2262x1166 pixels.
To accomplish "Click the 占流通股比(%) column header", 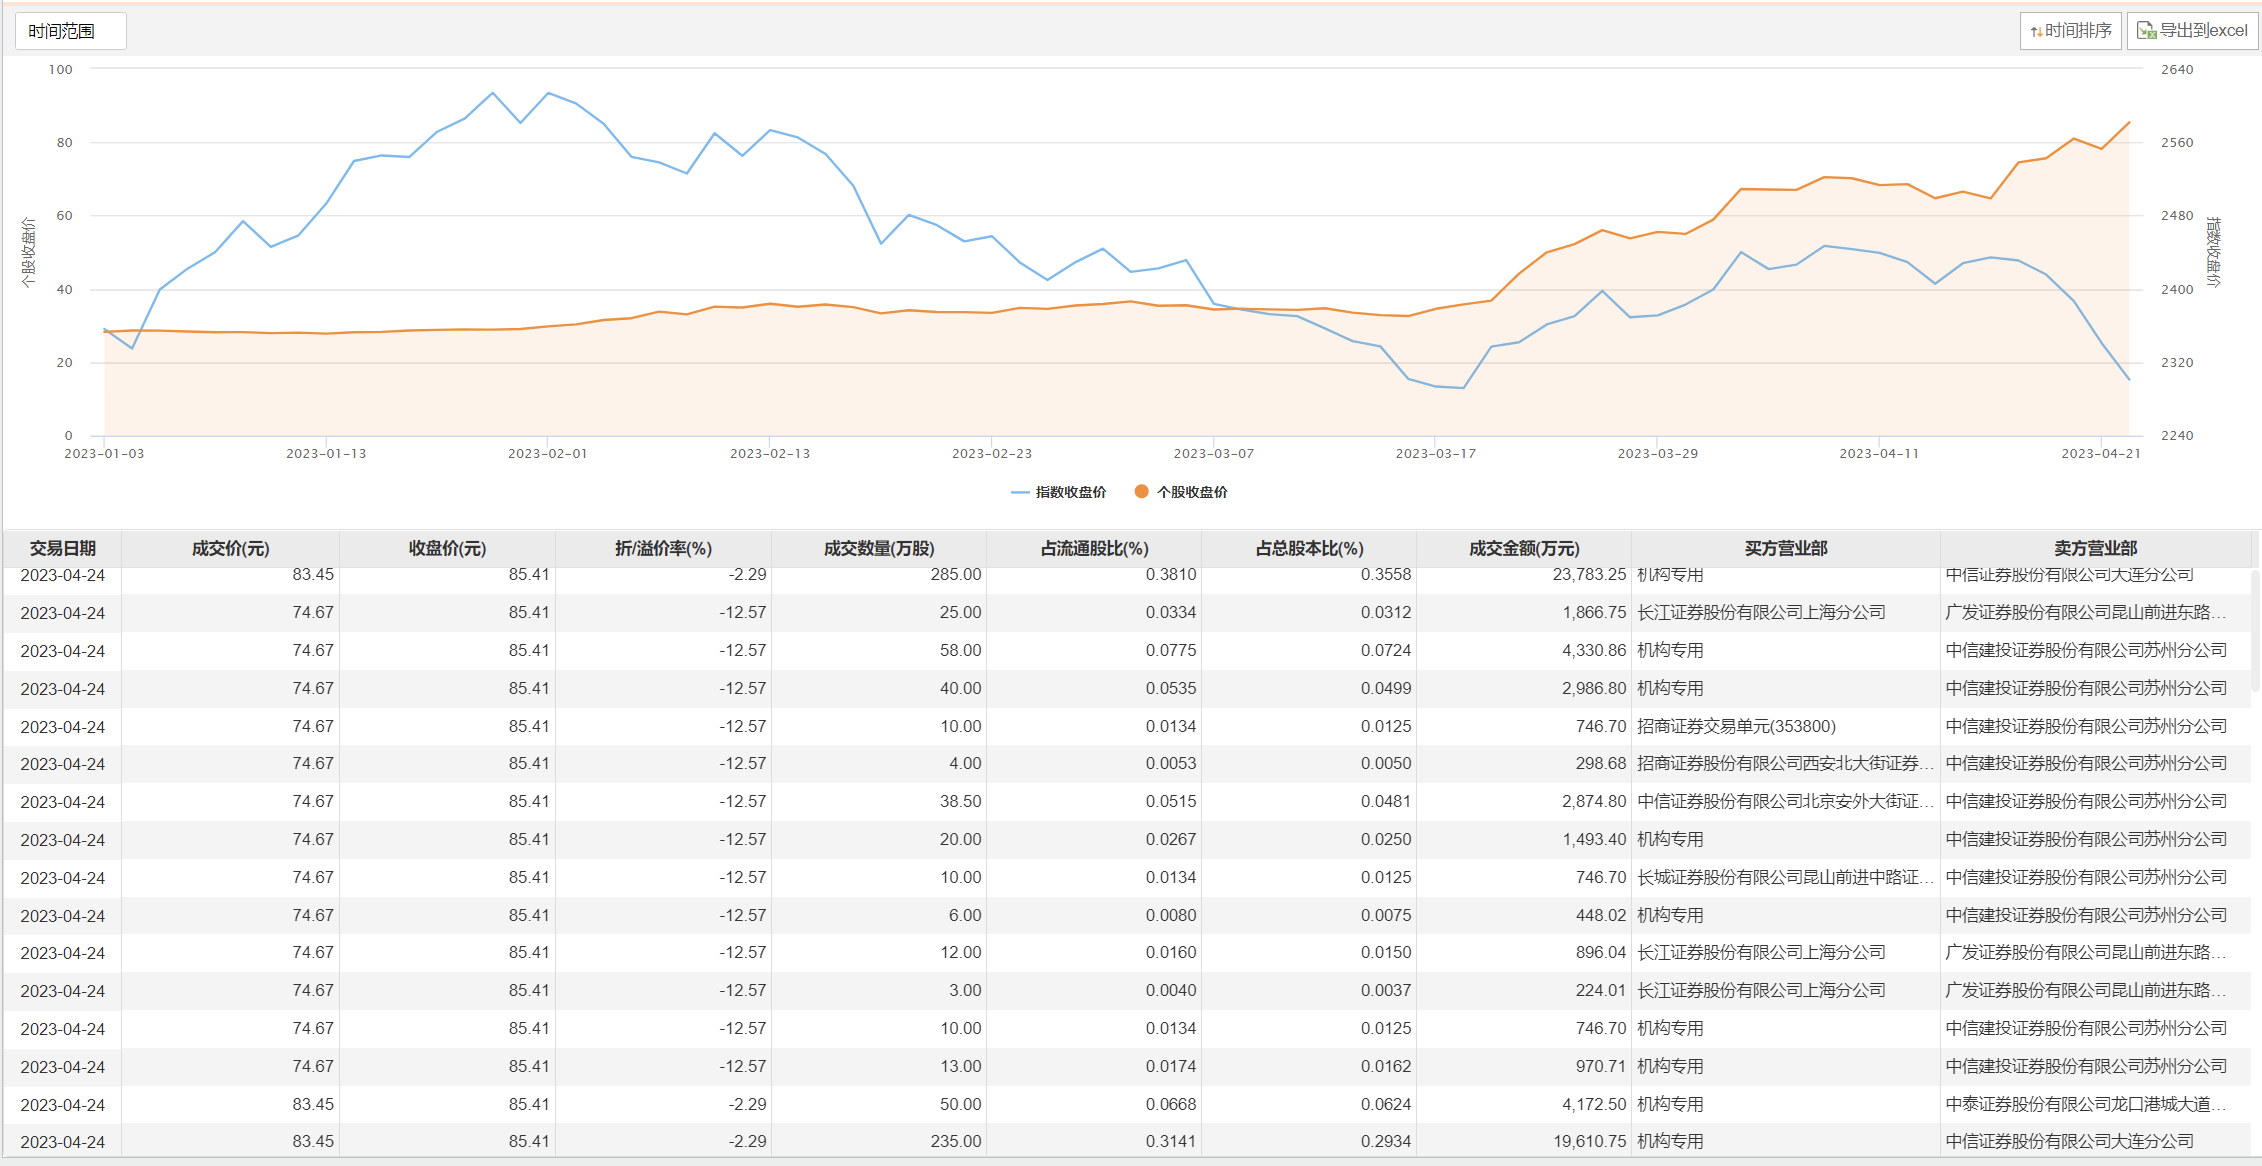I will tap(1094, 548).
